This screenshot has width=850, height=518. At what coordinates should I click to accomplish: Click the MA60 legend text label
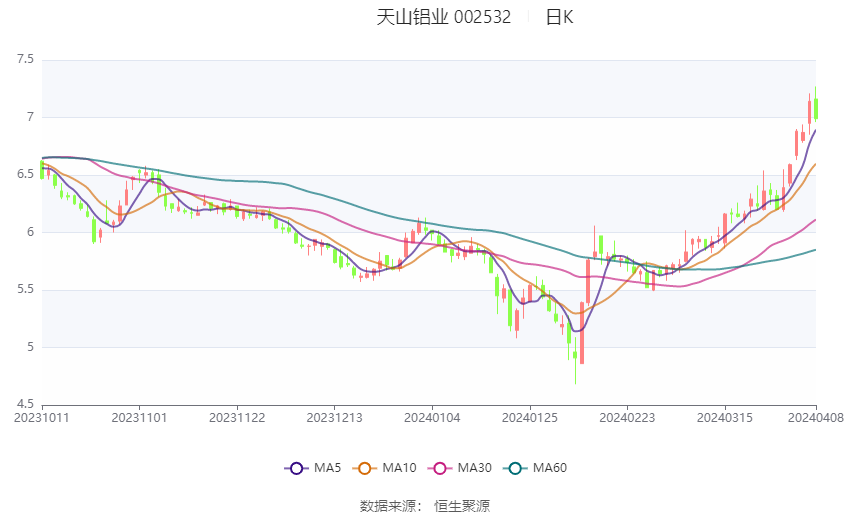[550, 468]
